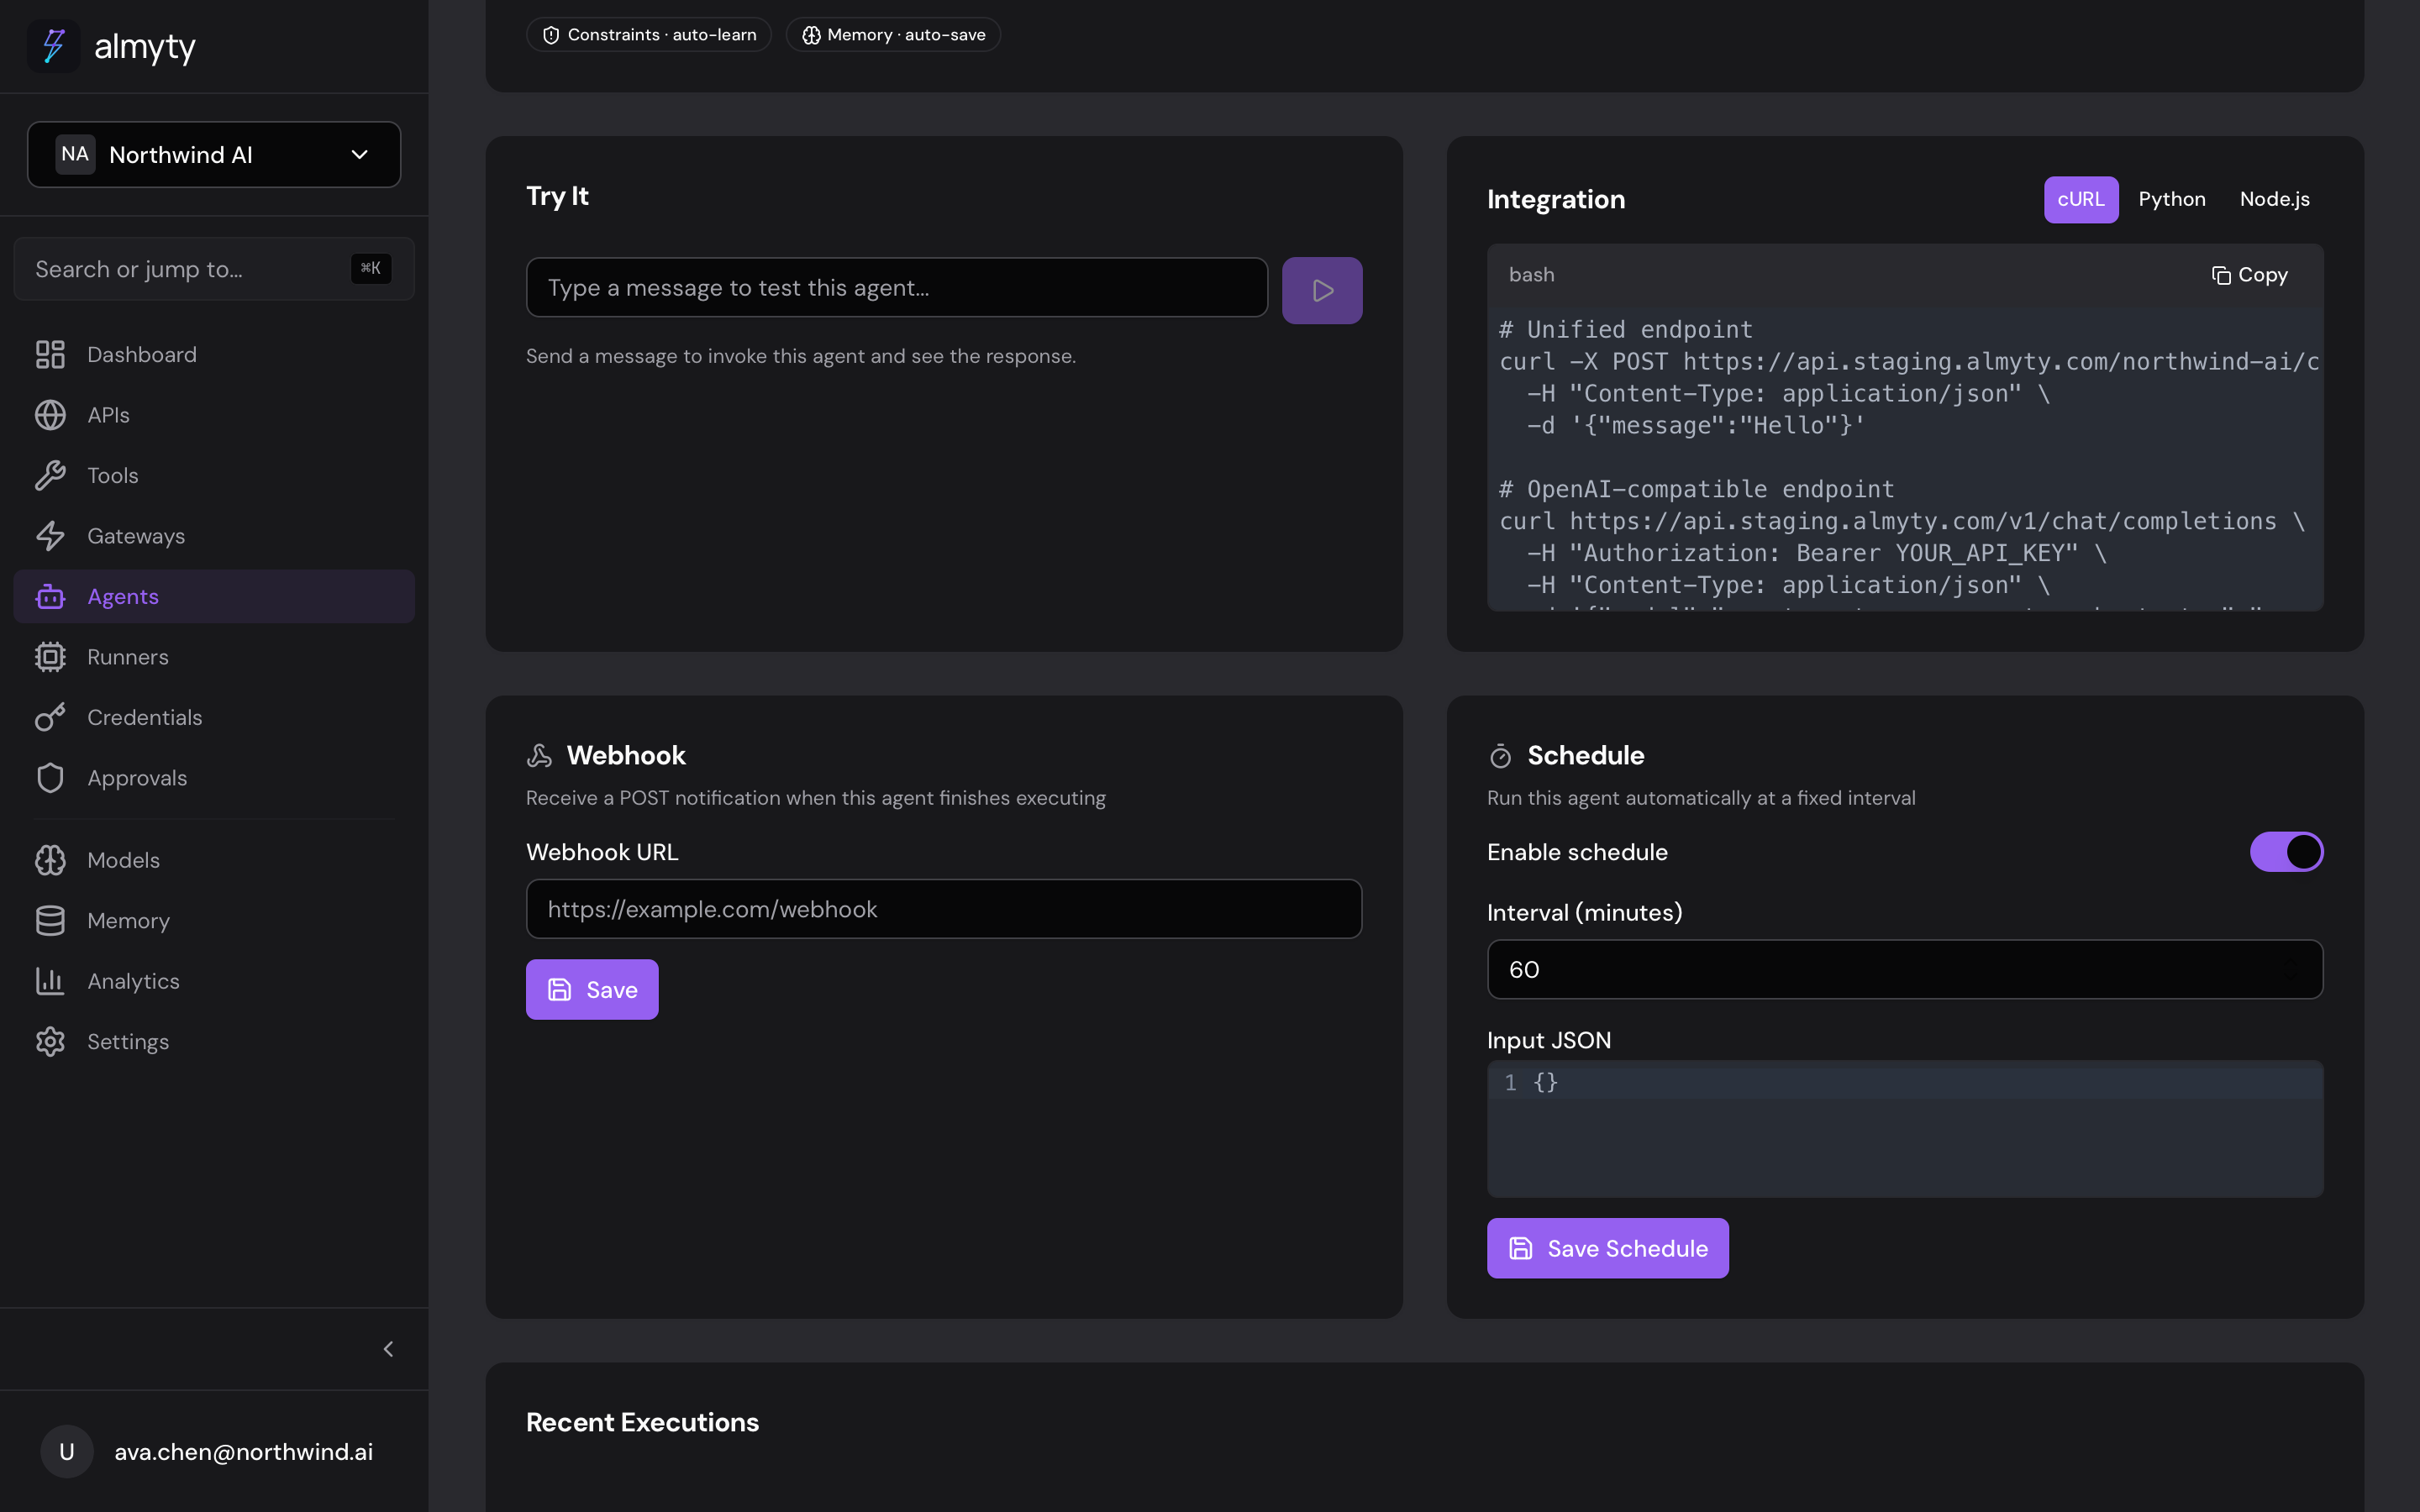Open the Analytics menu item
The image size is (2420, 1512).
[214, 981]
